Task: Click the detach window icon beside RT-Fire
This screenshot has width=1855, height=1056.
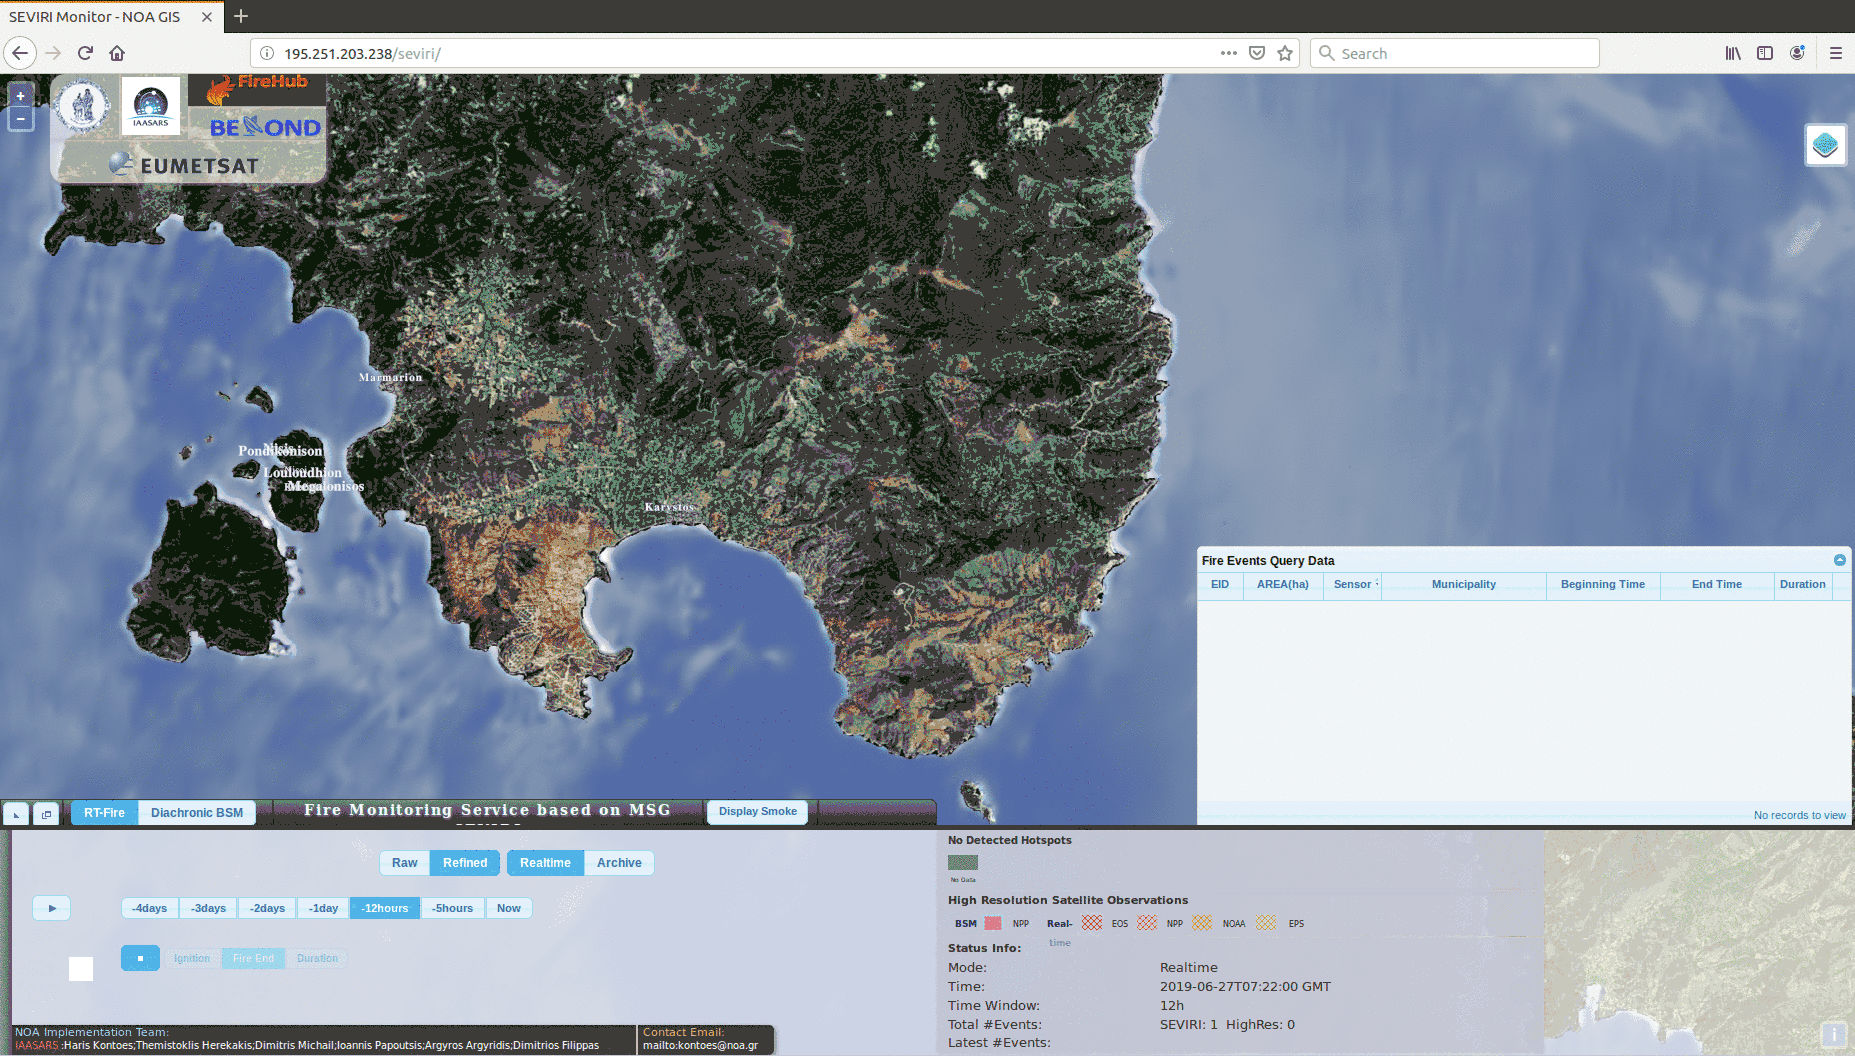Action: [x=46, y=814]
